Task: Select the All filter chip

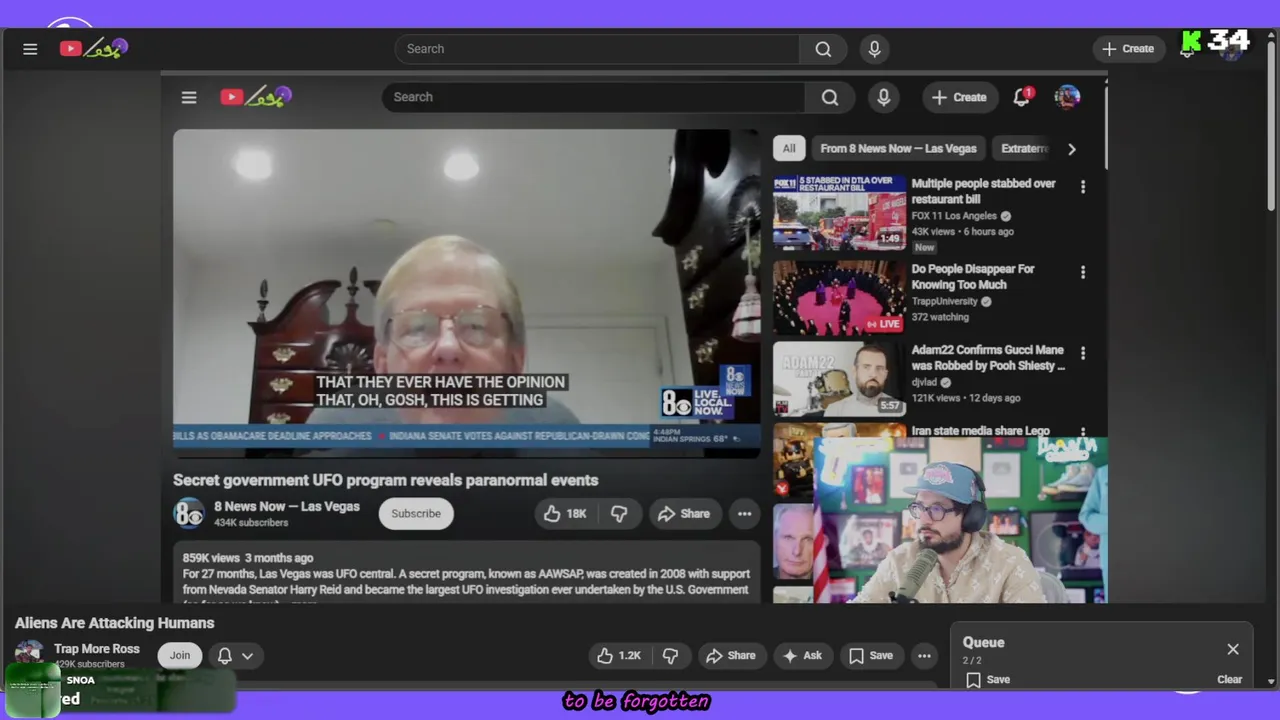Action: coord(789,149)
